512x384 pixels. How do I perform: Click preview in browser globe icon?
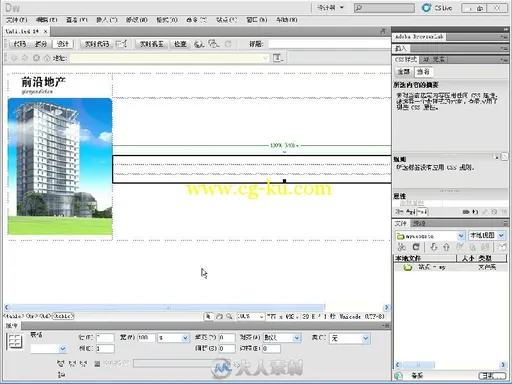(x=199, y=44)
